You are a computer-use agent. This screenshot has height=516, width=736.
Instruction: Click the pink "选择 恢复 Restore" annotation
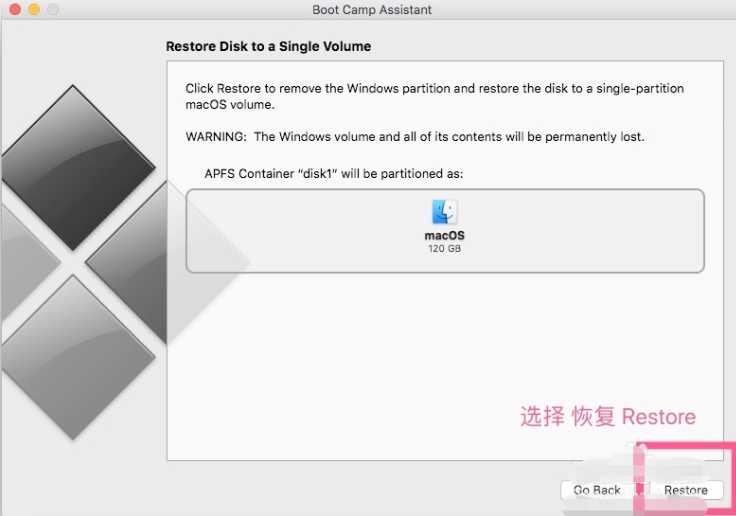607,417
